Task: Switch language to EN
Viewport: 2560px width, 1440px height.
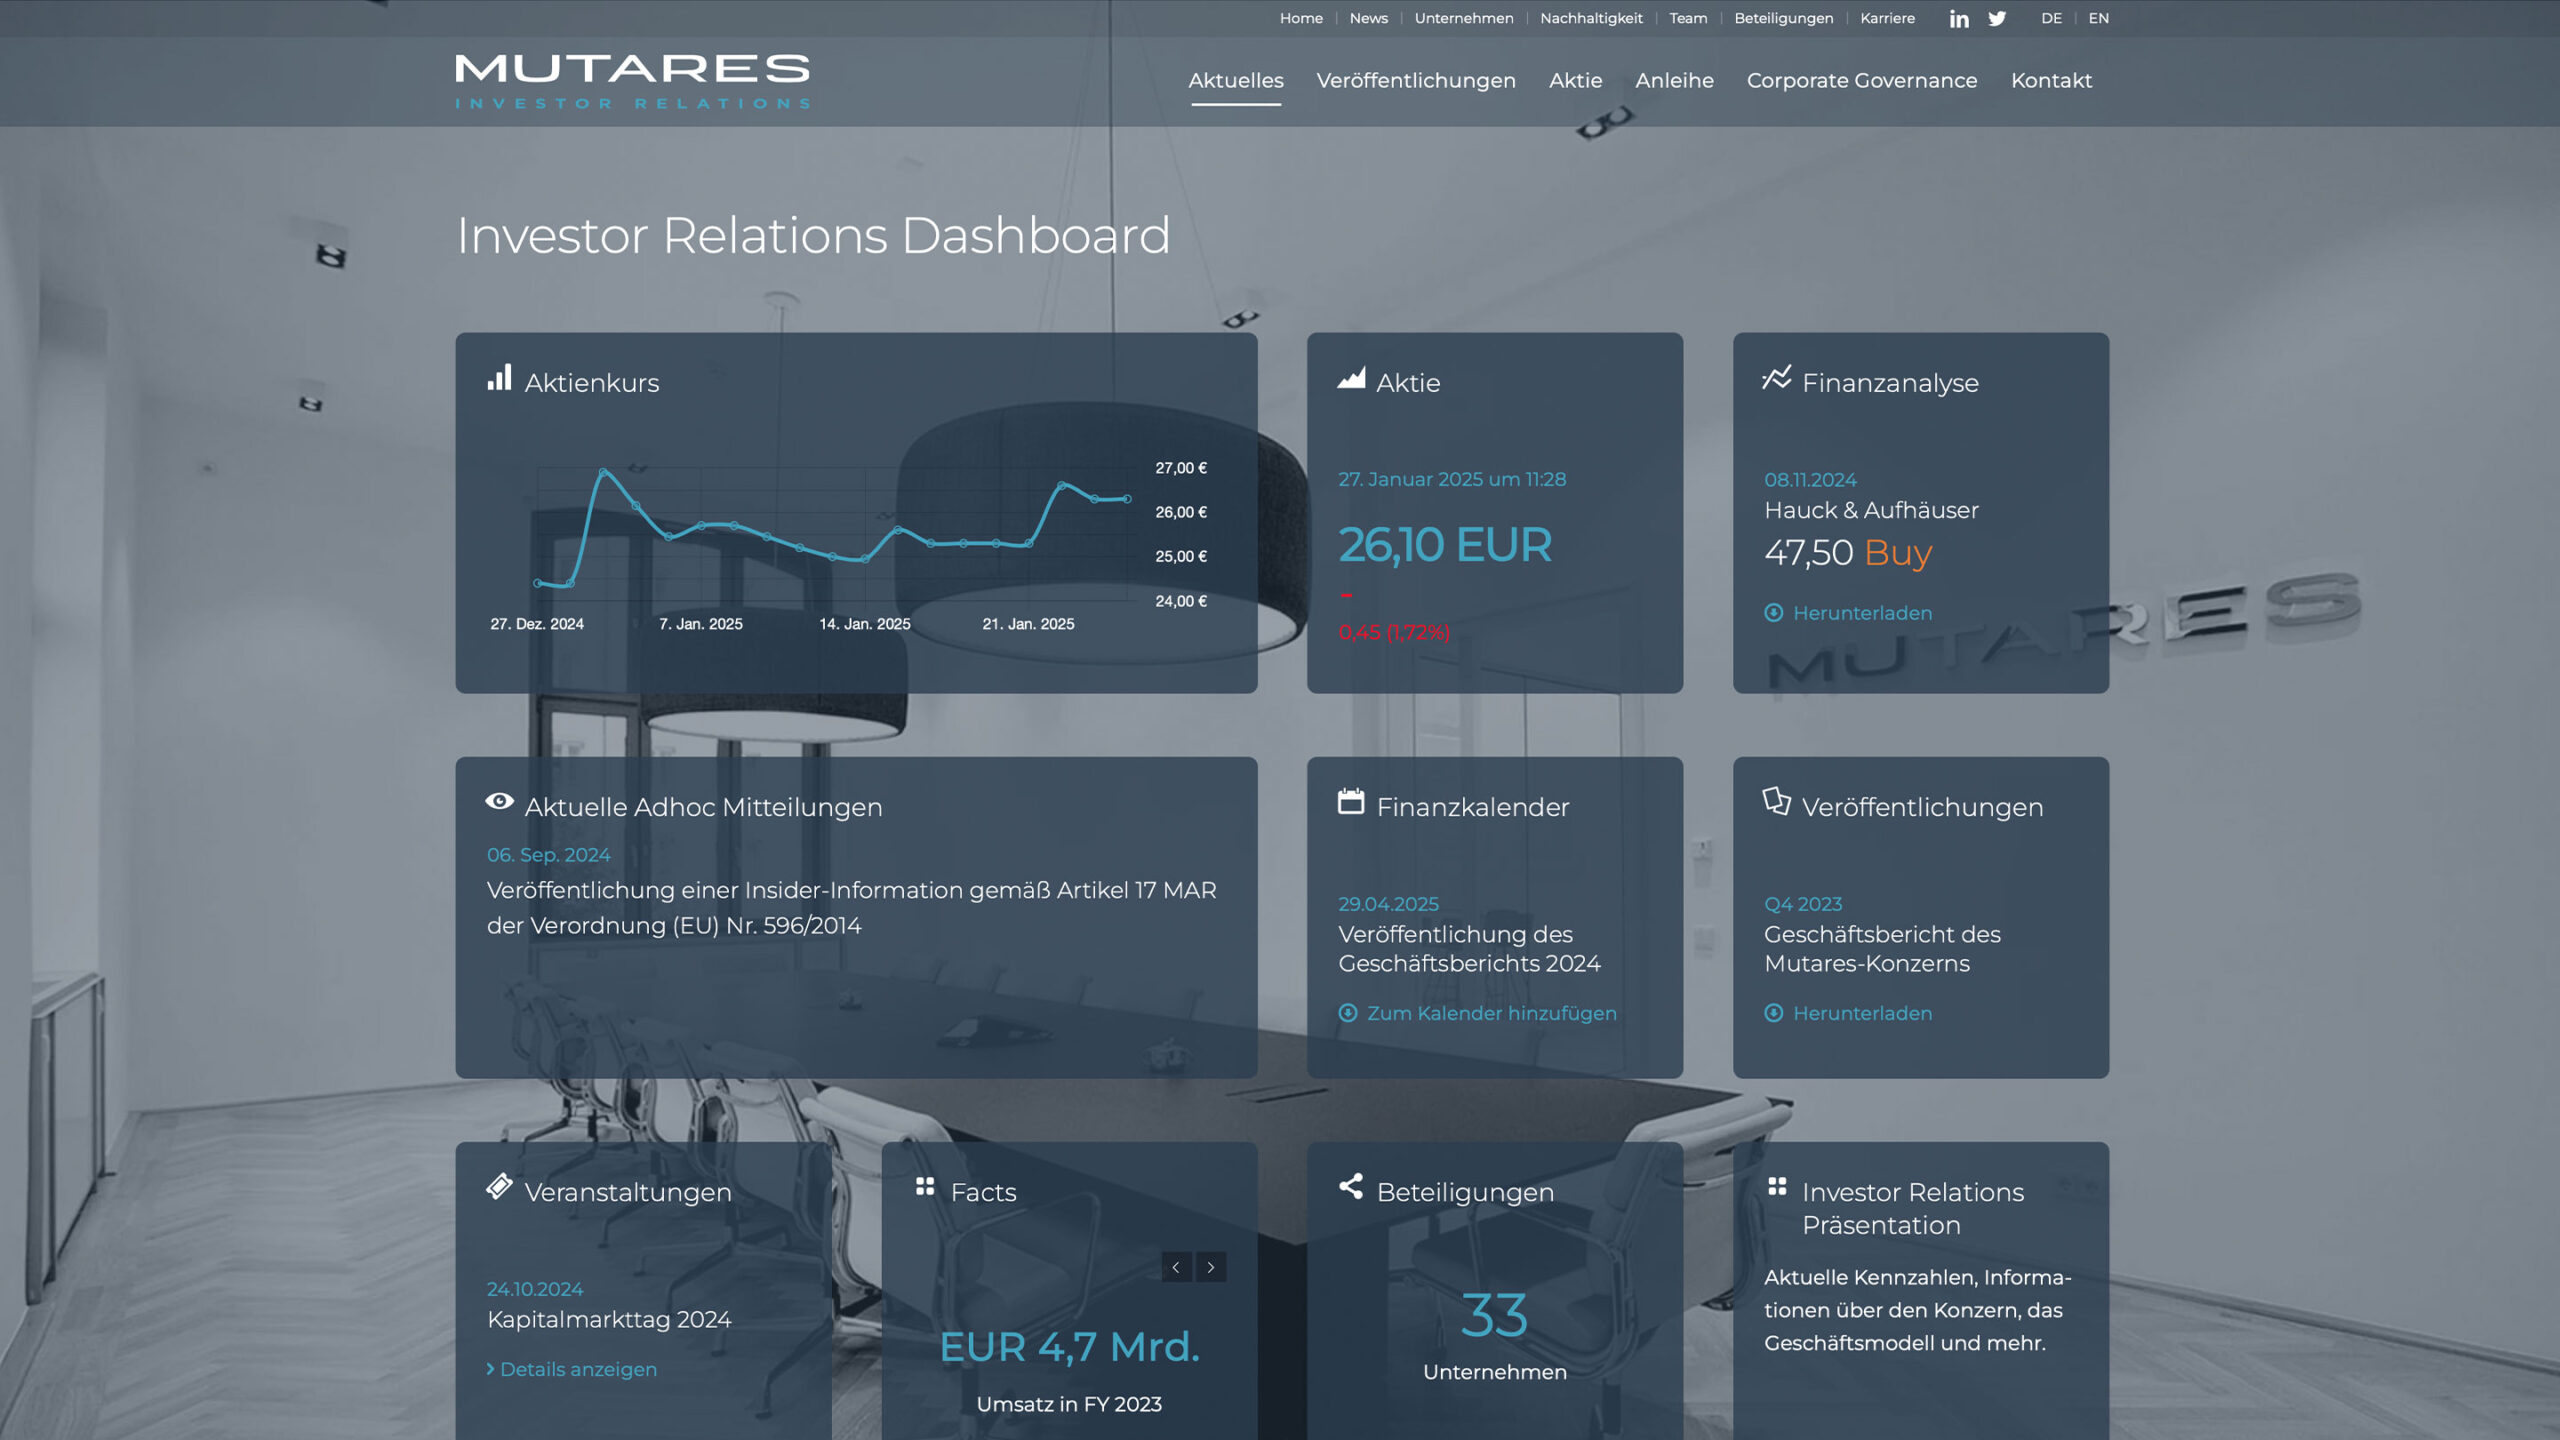Action: point(2098,19)
